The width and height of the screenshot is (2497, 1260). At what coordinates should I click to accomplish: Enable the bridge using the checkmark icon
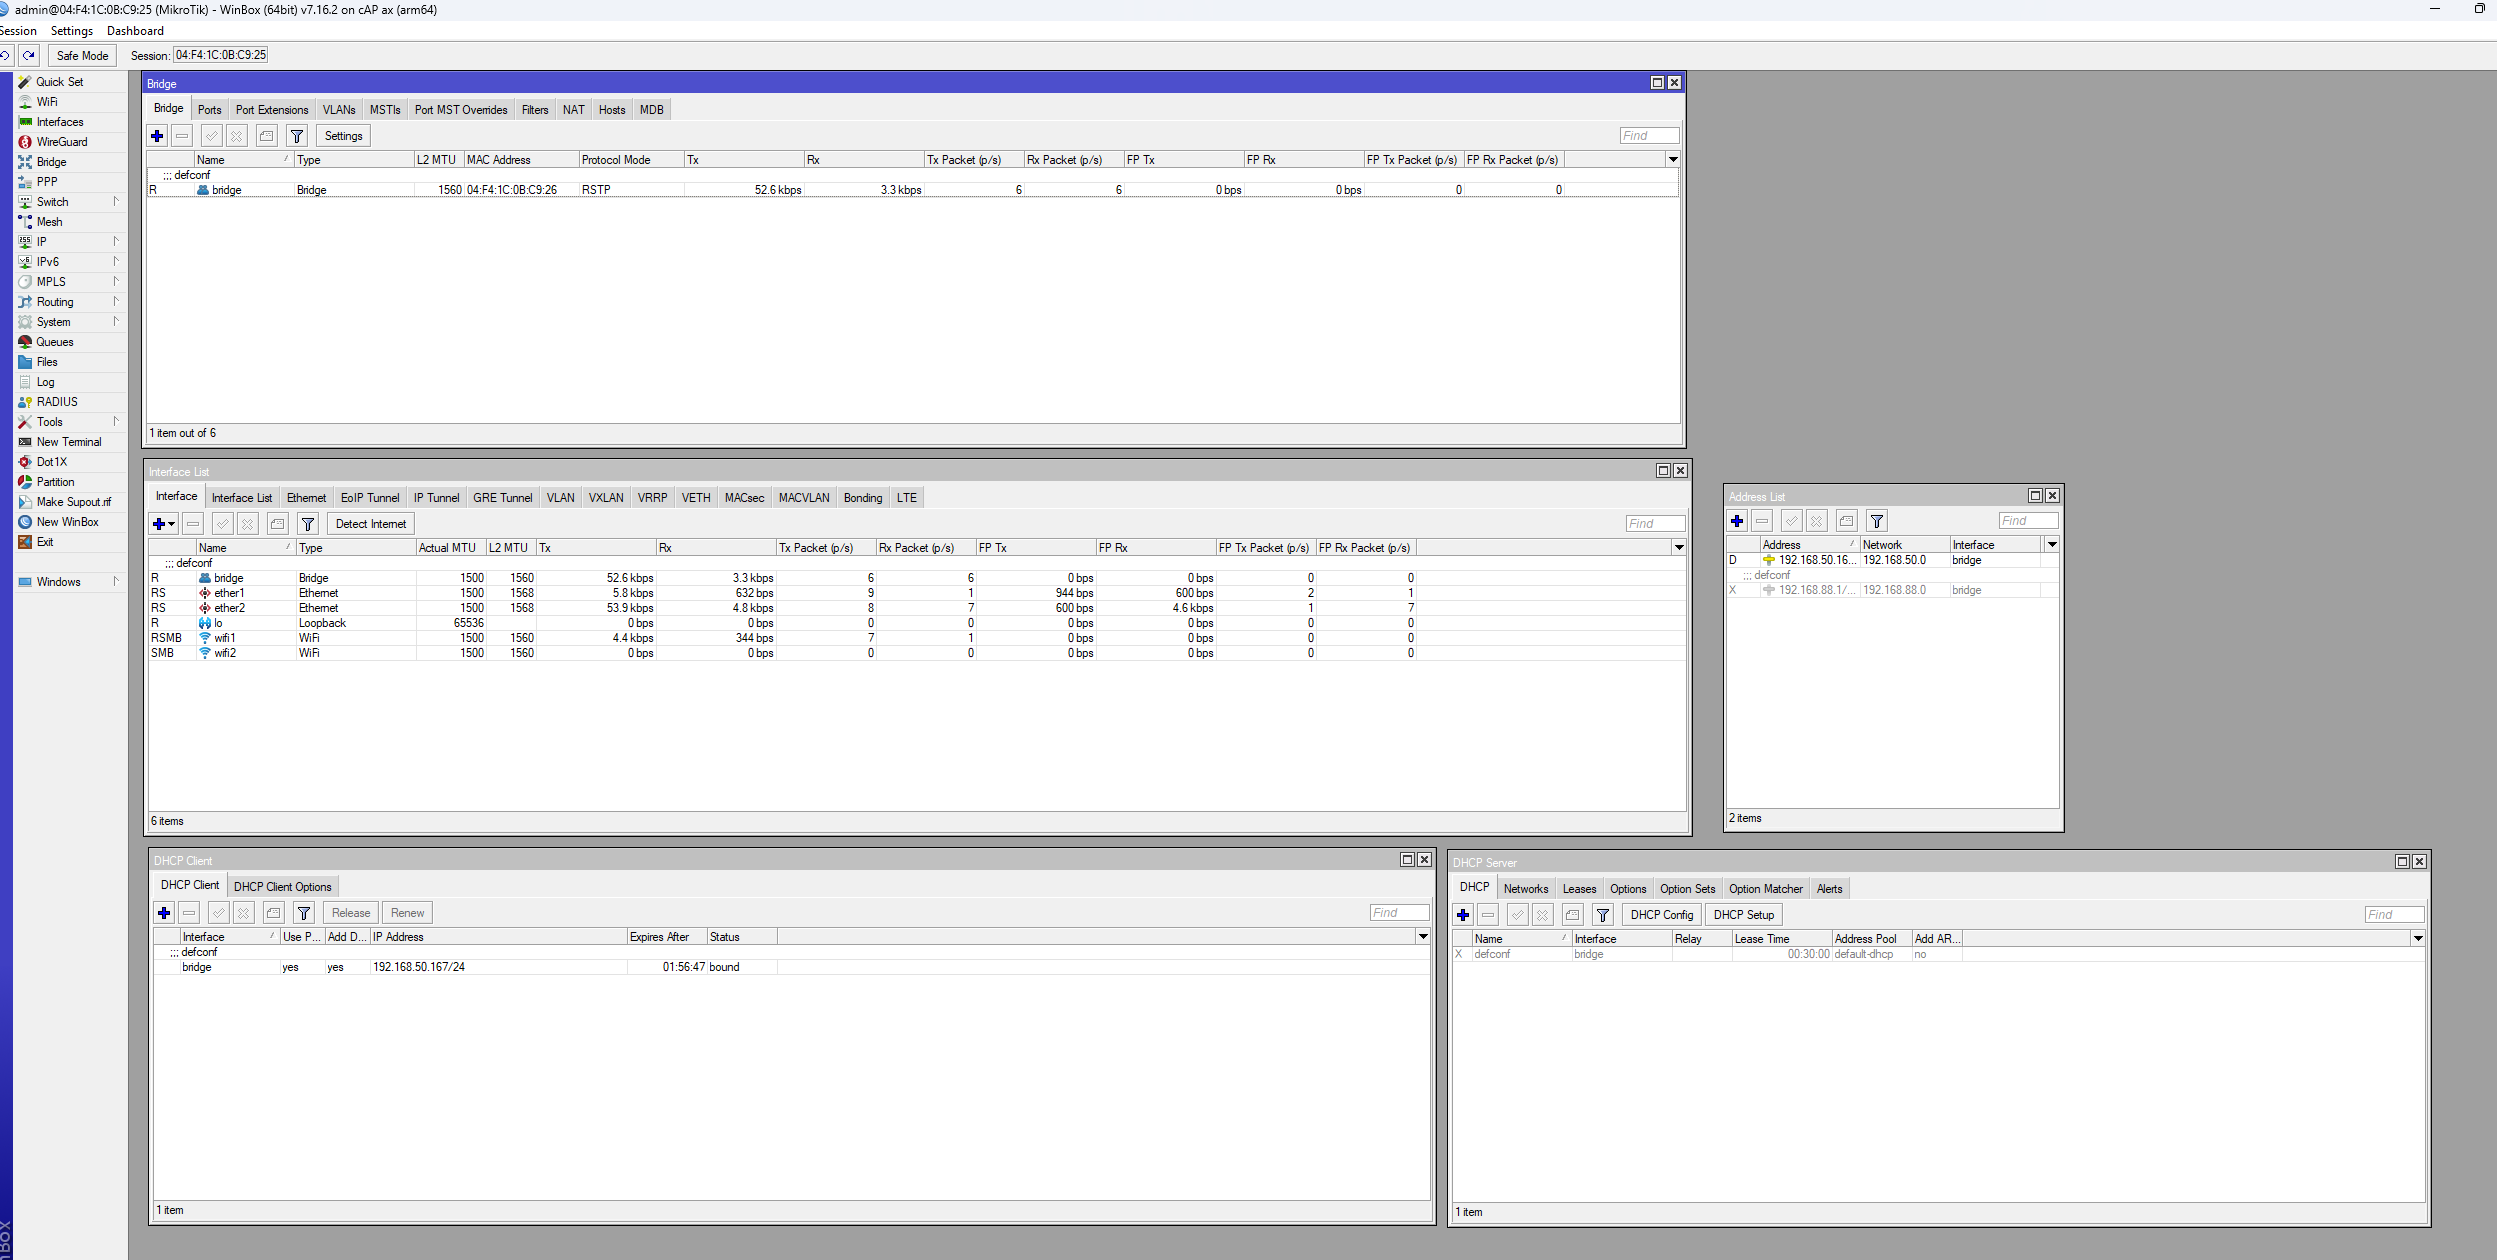click(210, 135)
